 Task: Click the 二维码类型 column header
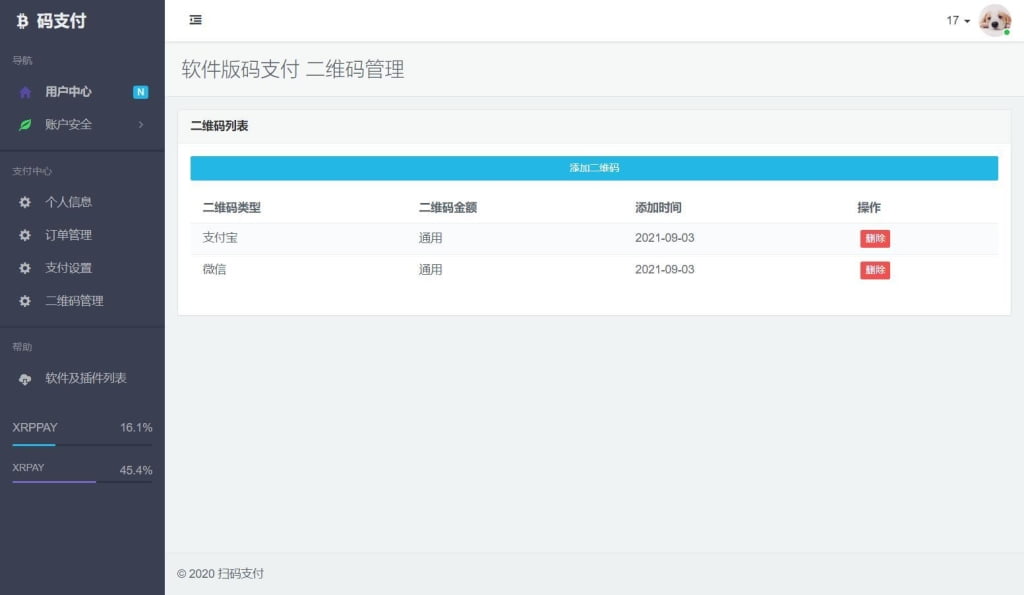pyautogui.click(x=231, y=208)
